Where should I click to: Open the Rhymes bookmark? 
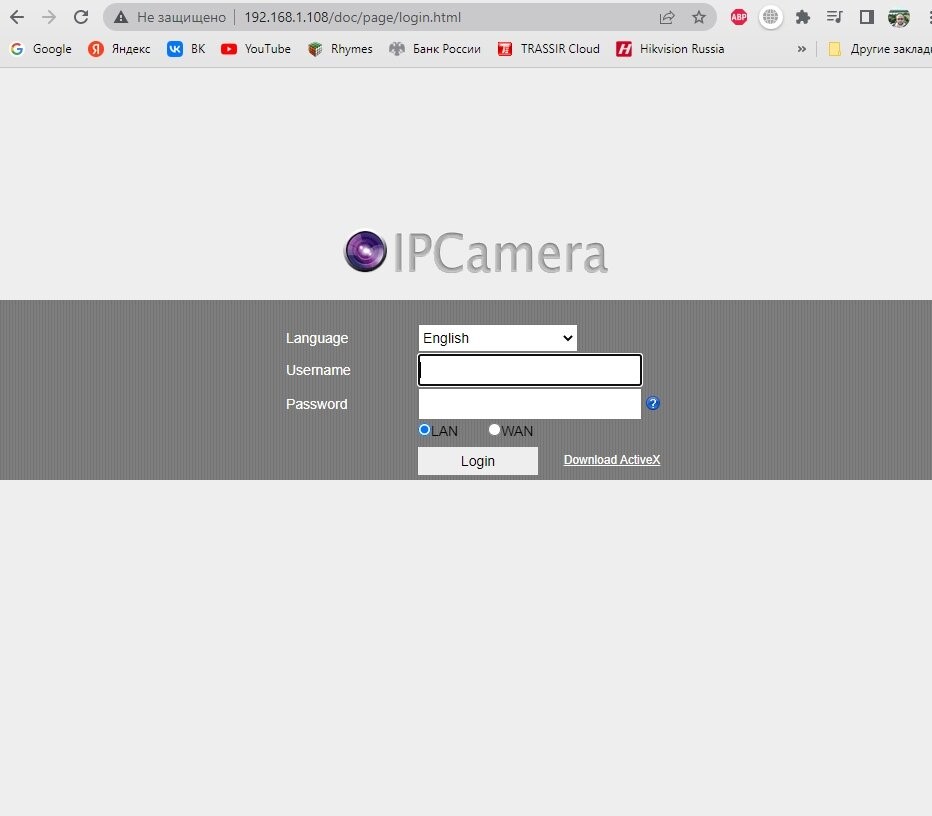(340, 49)
